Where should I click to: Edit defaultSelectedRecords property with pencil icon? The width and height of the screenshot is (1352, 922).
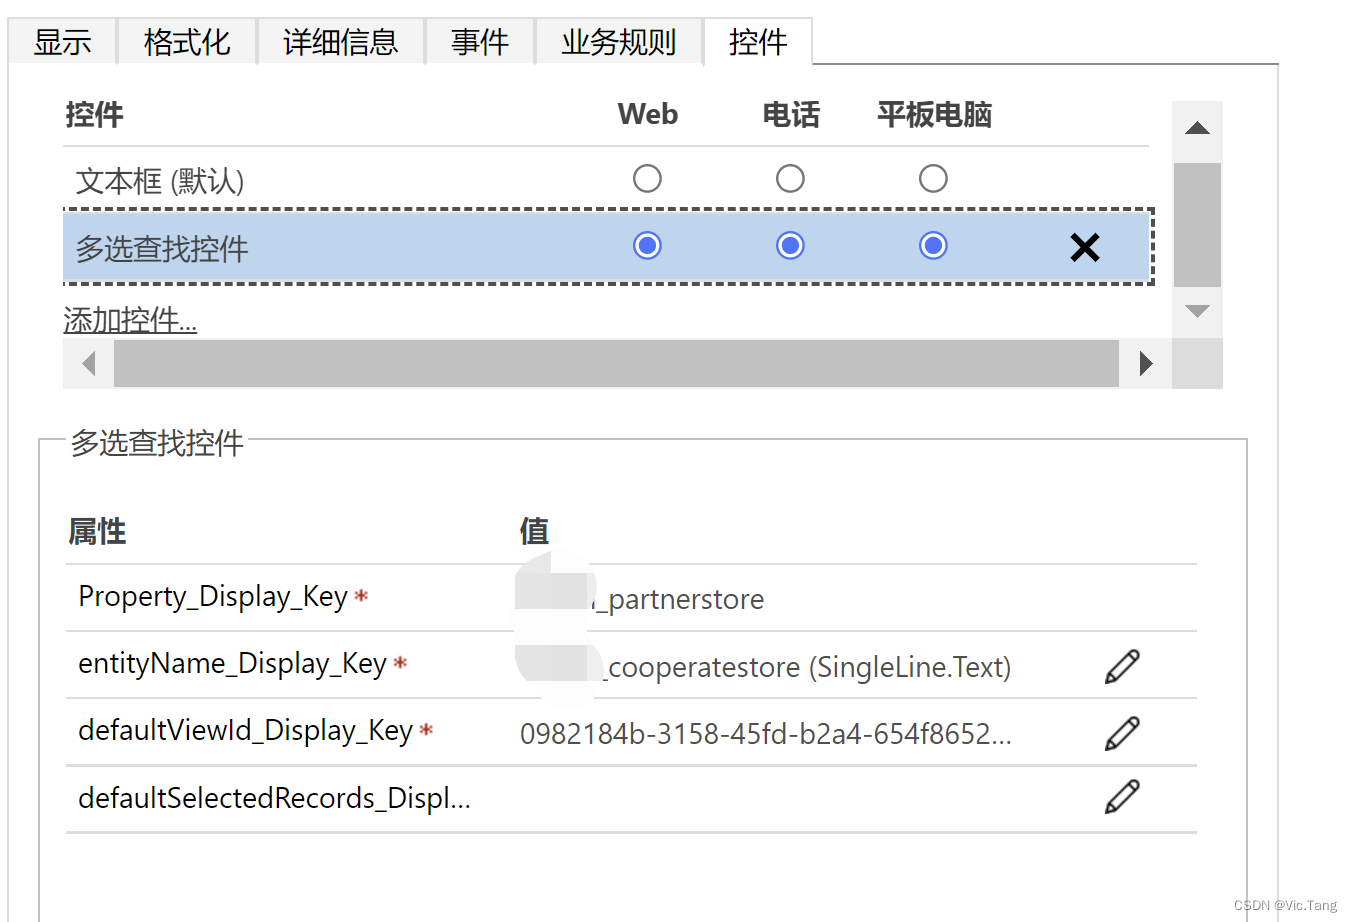(1122, 796)
